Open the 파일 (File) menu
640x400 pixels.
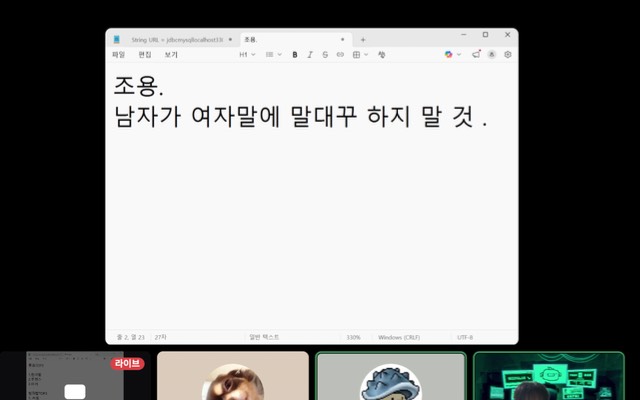pos(118,55)
